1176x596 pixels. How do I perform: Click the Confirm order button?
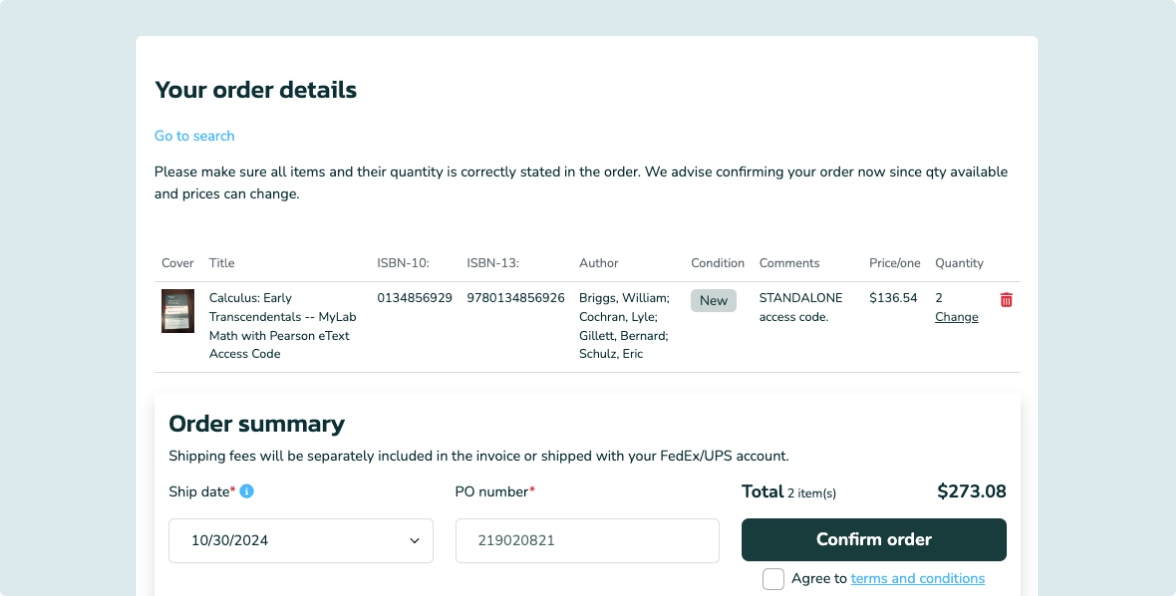[x=874, y=540]
